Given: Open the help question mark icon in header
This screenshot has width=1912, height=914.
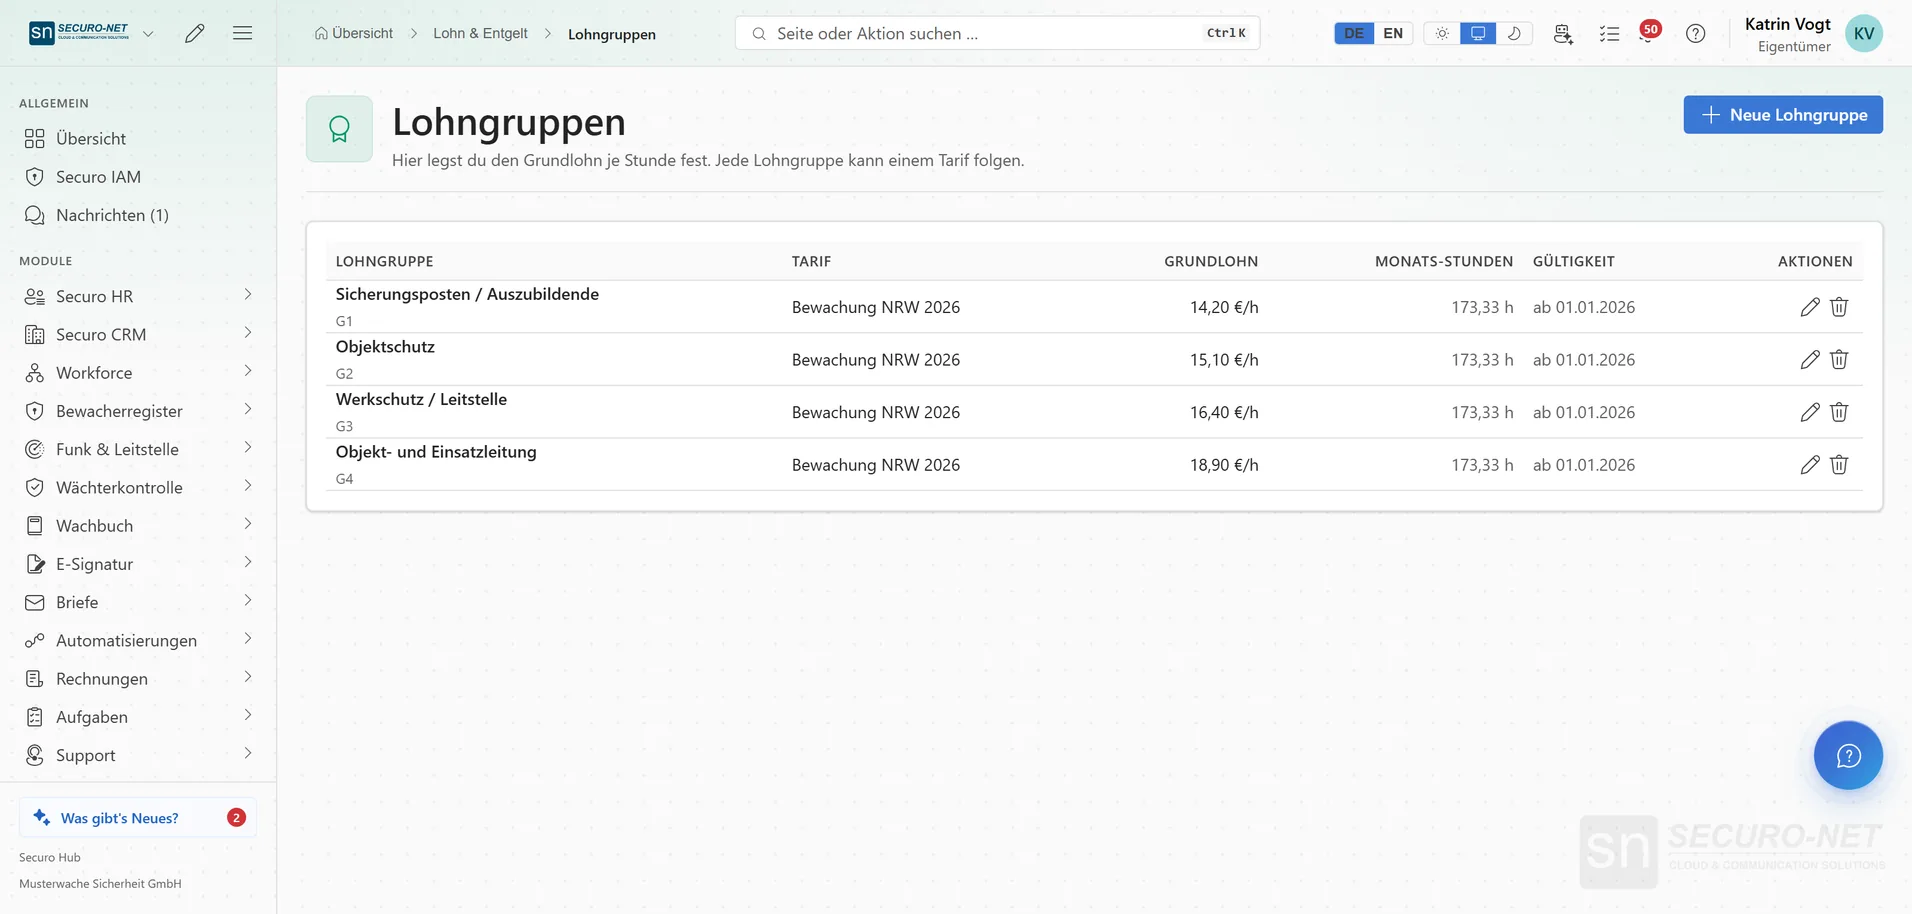Looking at the screenshot, I should click(1695, 33).
